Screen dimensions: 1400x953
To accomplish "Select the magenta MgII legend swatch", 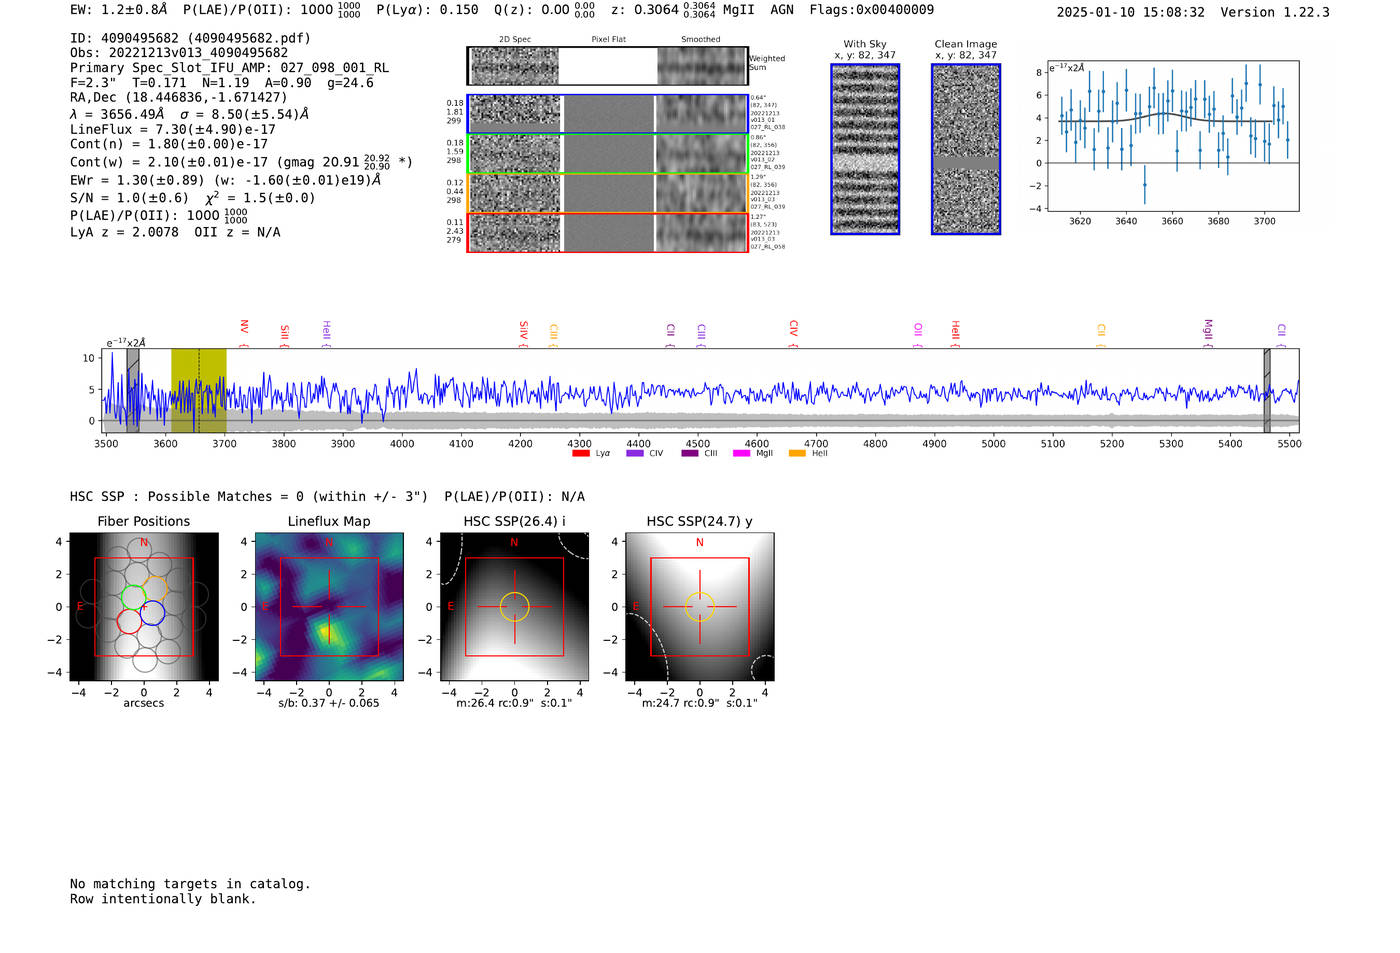I will pyautogui.click(x=741, y=454).
